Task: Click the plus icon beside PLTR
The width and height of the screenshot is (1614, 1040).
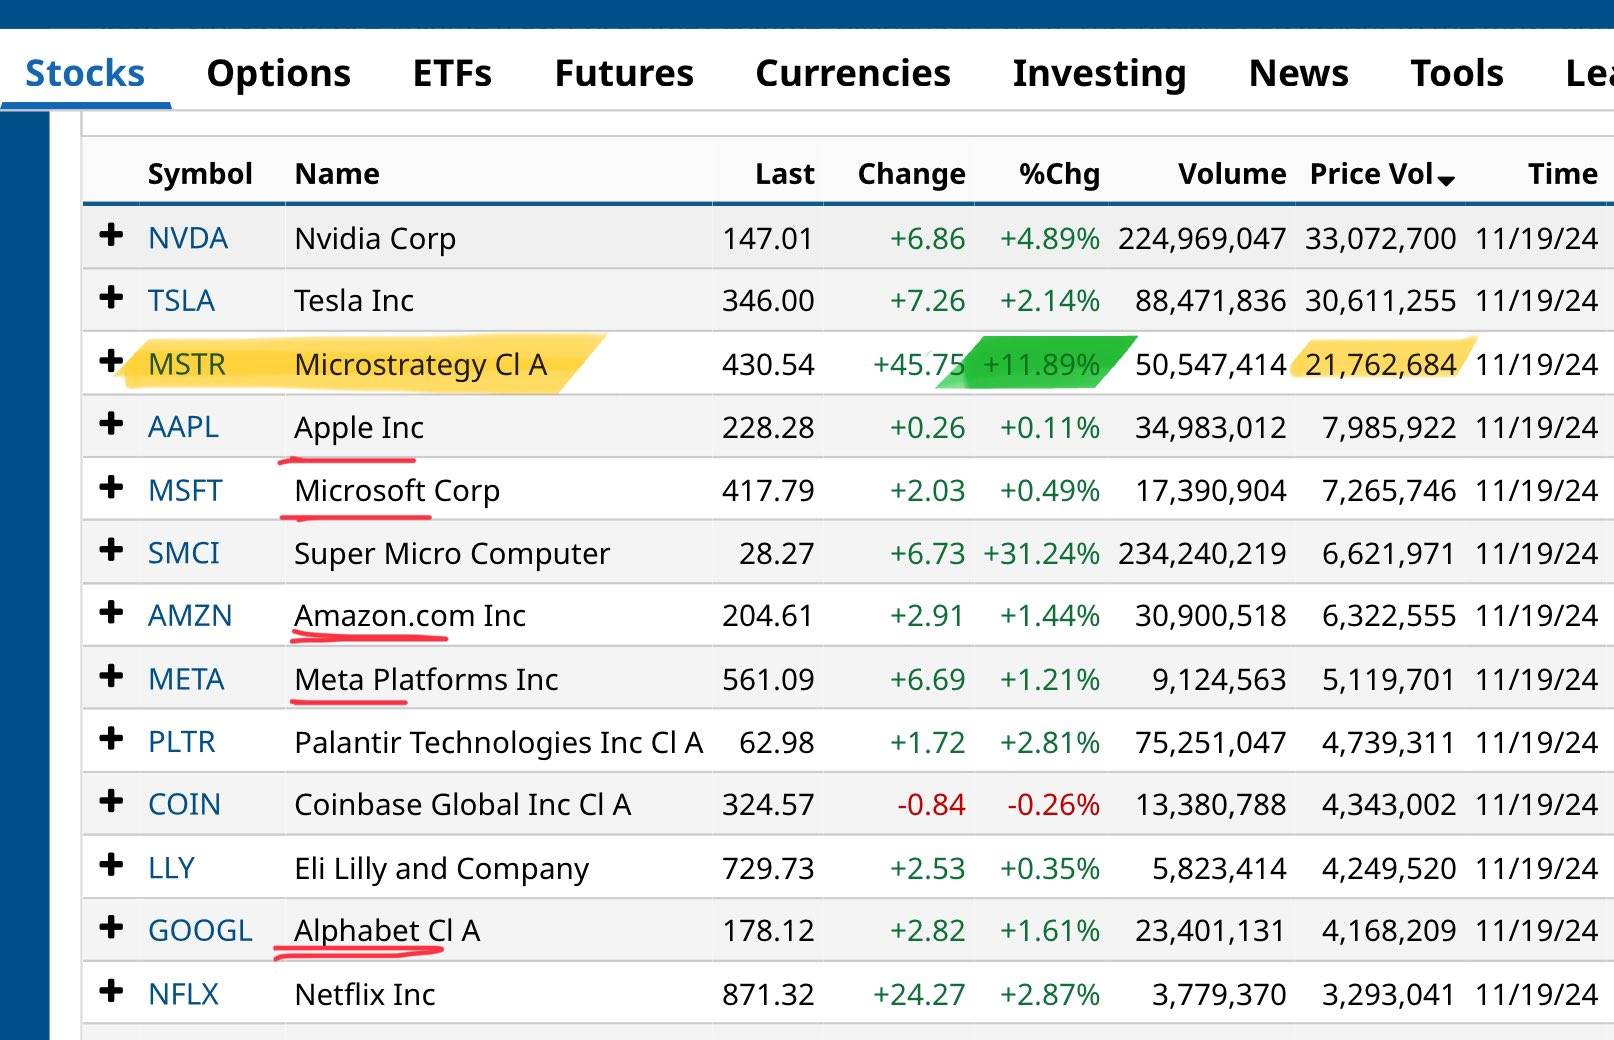Action: click(111, 740)
